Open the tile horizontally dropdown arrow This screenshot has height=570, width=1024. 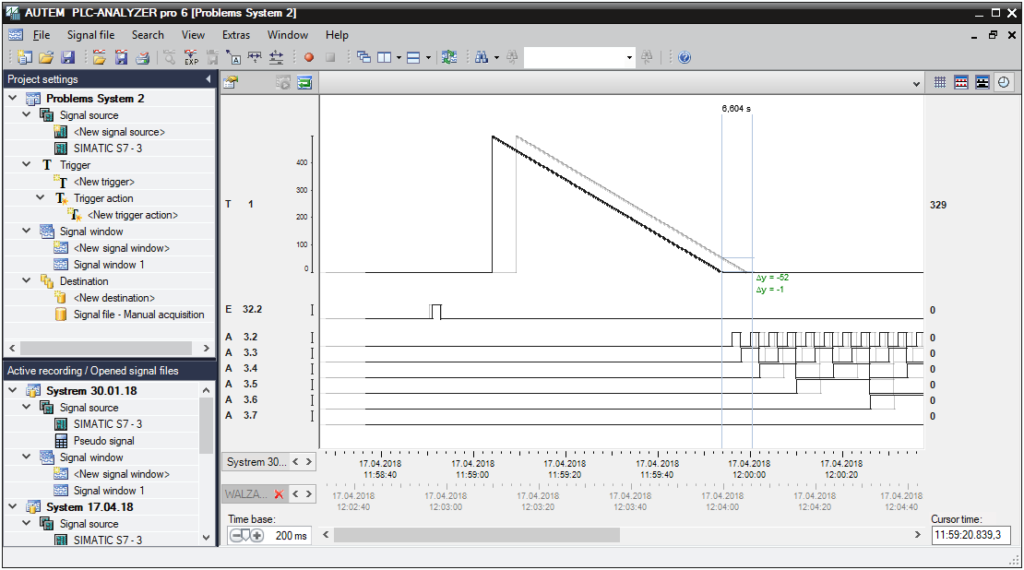[x=428, y=57]
